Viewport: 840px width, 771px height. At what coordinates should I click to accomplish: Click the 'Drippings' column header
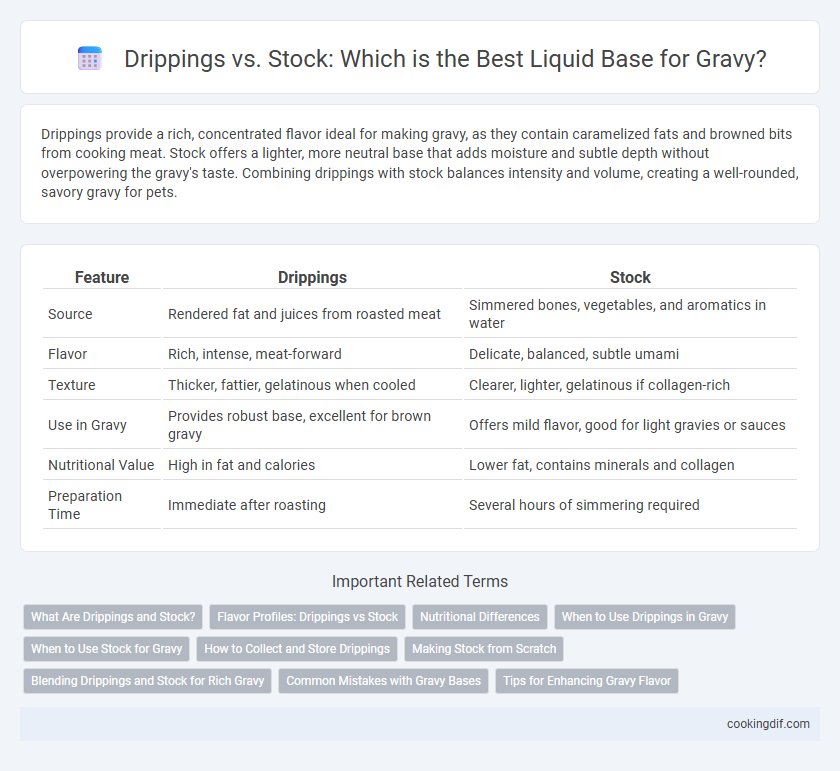coord(312,277)
